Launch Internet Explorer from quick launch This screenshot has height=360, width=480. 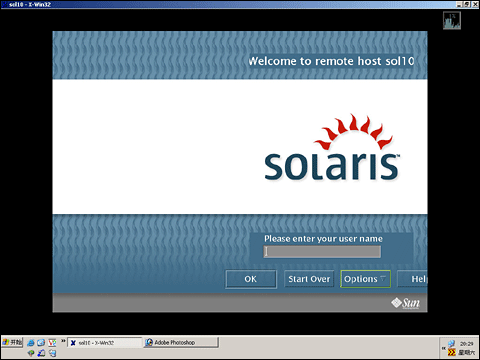31,342
